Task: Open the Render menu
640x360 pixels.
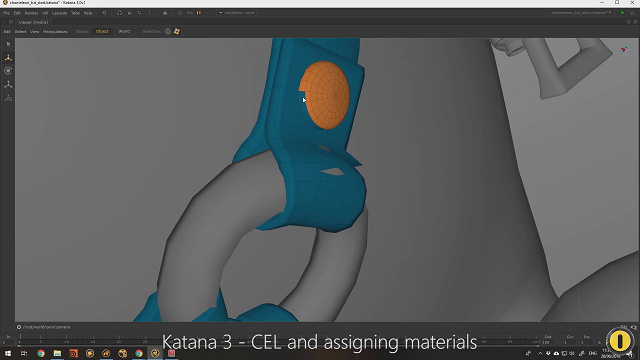Action: click(x=31, y=13)
